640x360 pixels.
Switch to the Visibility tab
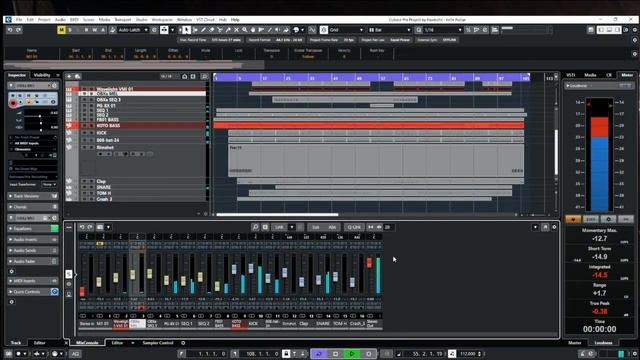click(42, 75)
